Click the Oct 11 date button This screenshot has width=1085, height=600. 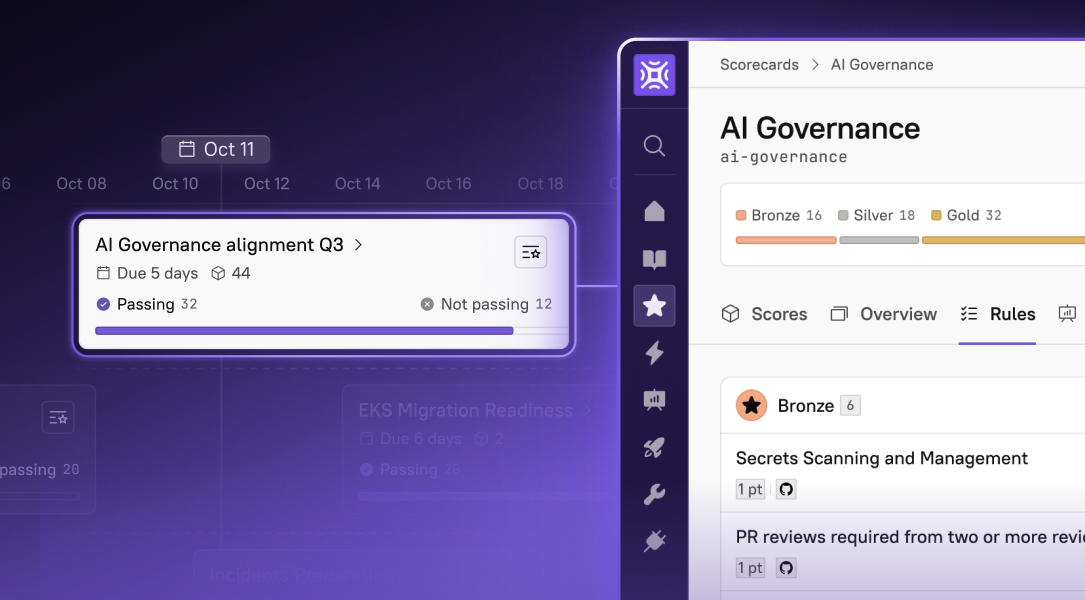tap(215, 148)
